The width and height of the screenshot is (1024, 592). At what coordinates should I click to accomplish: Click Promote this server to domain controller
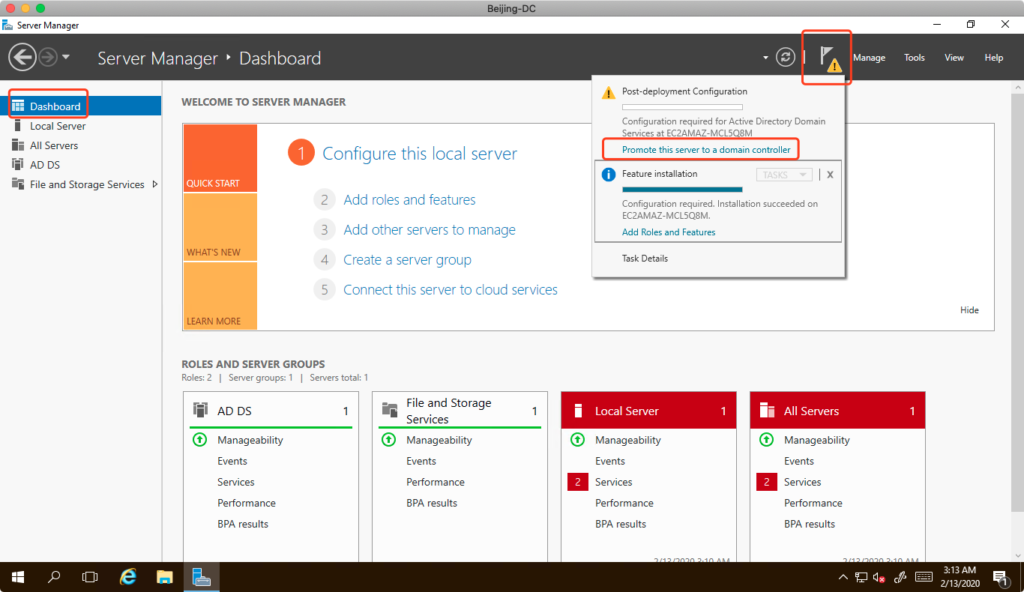[x=706, y=150]
